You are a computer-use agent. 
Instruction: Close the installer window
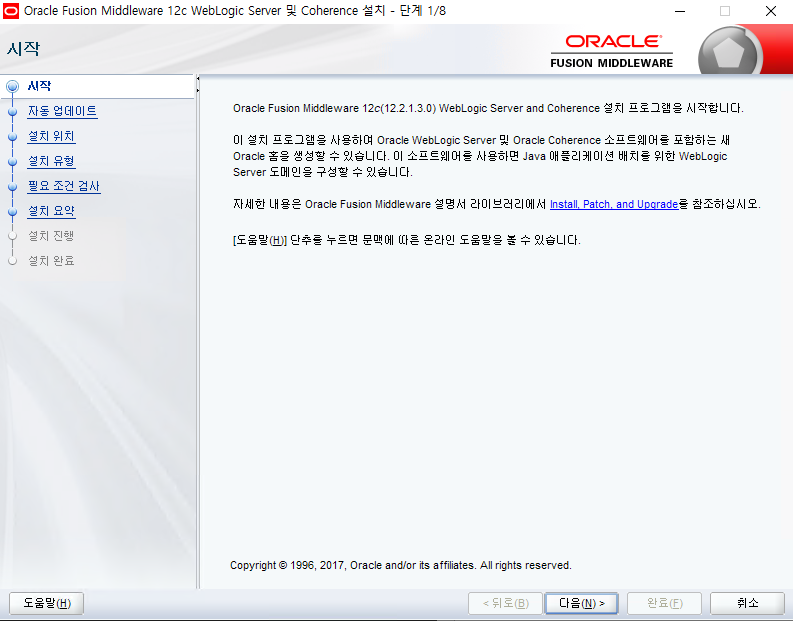coord(771,11)
